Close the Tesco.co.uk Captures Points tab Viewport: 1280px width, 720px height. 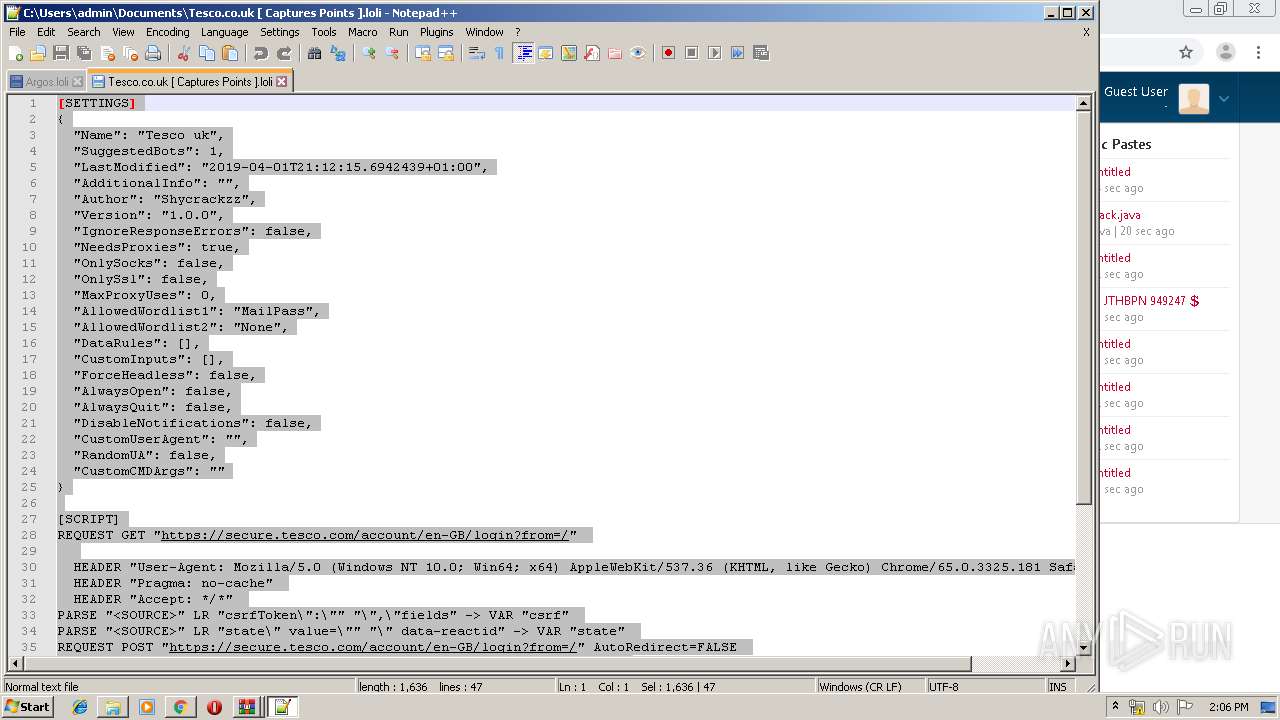tap(282, 82)
